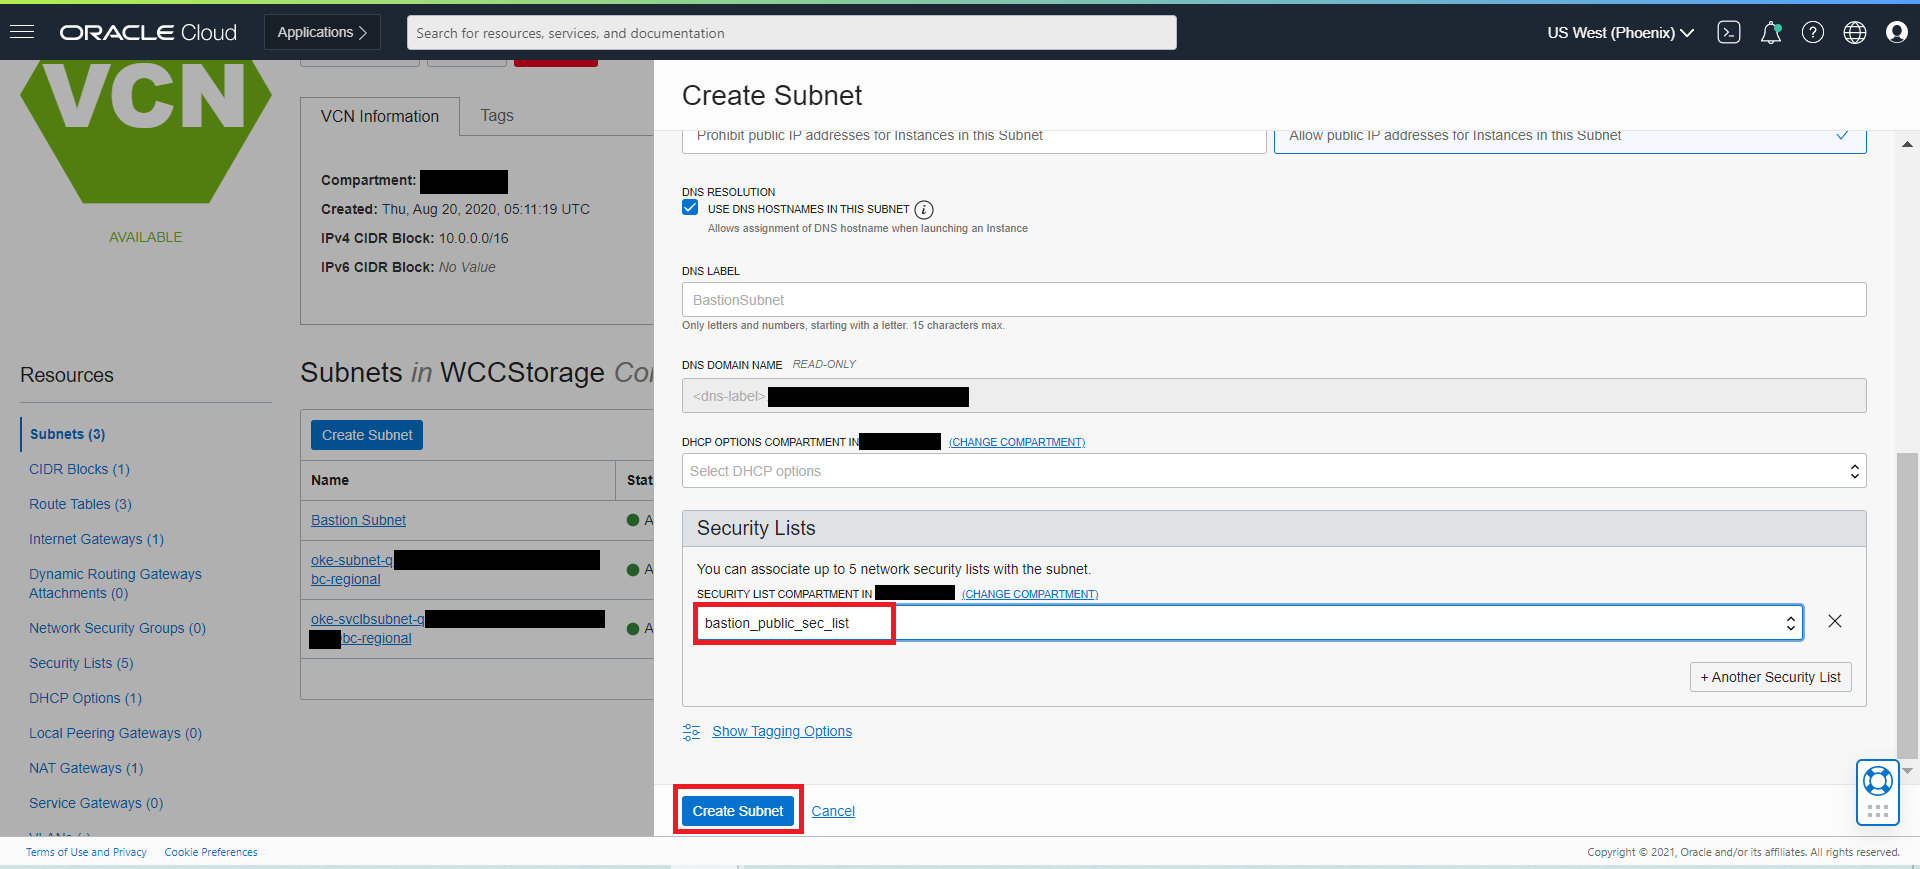This screenshot has height=869, width=1920.
Task: Open bastion_public_sec_list security list dropdown
Action: [x=1250, y=623]
